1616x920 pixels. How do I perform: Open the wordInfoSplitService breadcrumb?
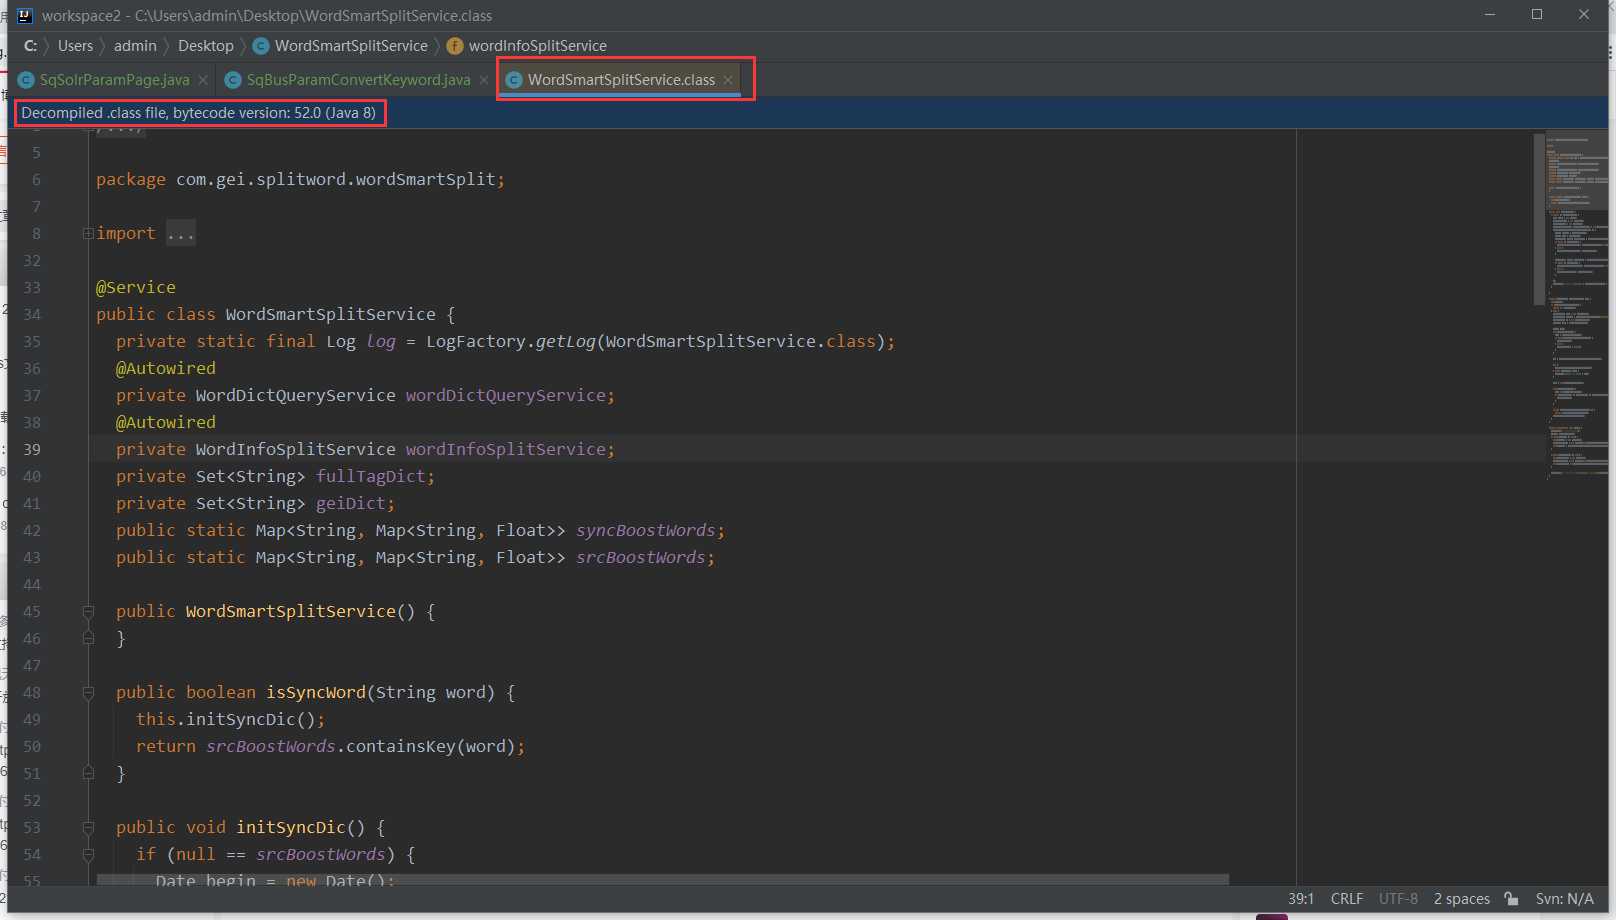(538, 46)
